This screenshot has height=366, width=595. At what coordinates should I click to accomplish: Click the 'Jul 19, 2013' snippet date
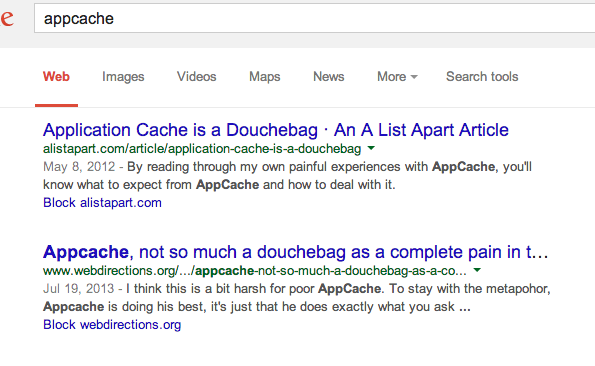[79, 289]
